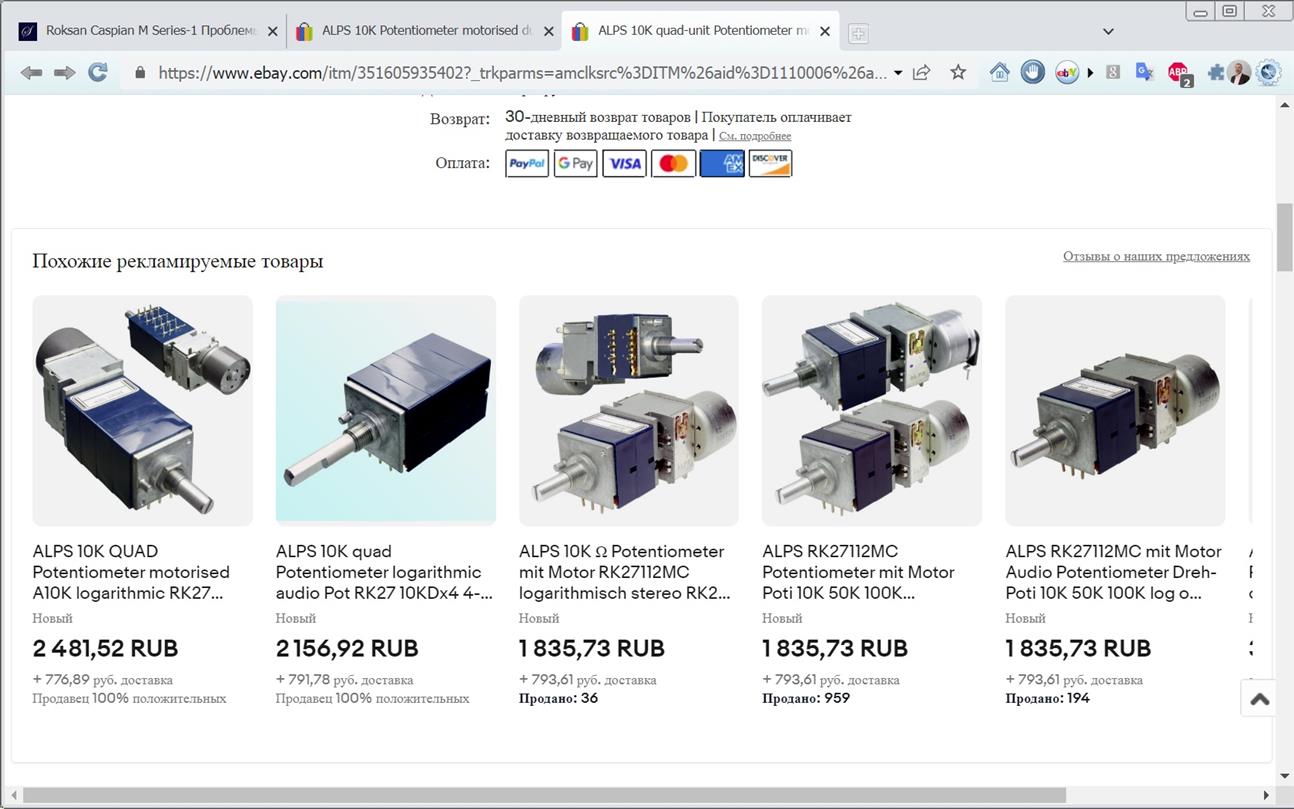Expand the hidden extensions arrow after eBay
This screenshot has width=1294, height=809.
(x=1090, y=73)
